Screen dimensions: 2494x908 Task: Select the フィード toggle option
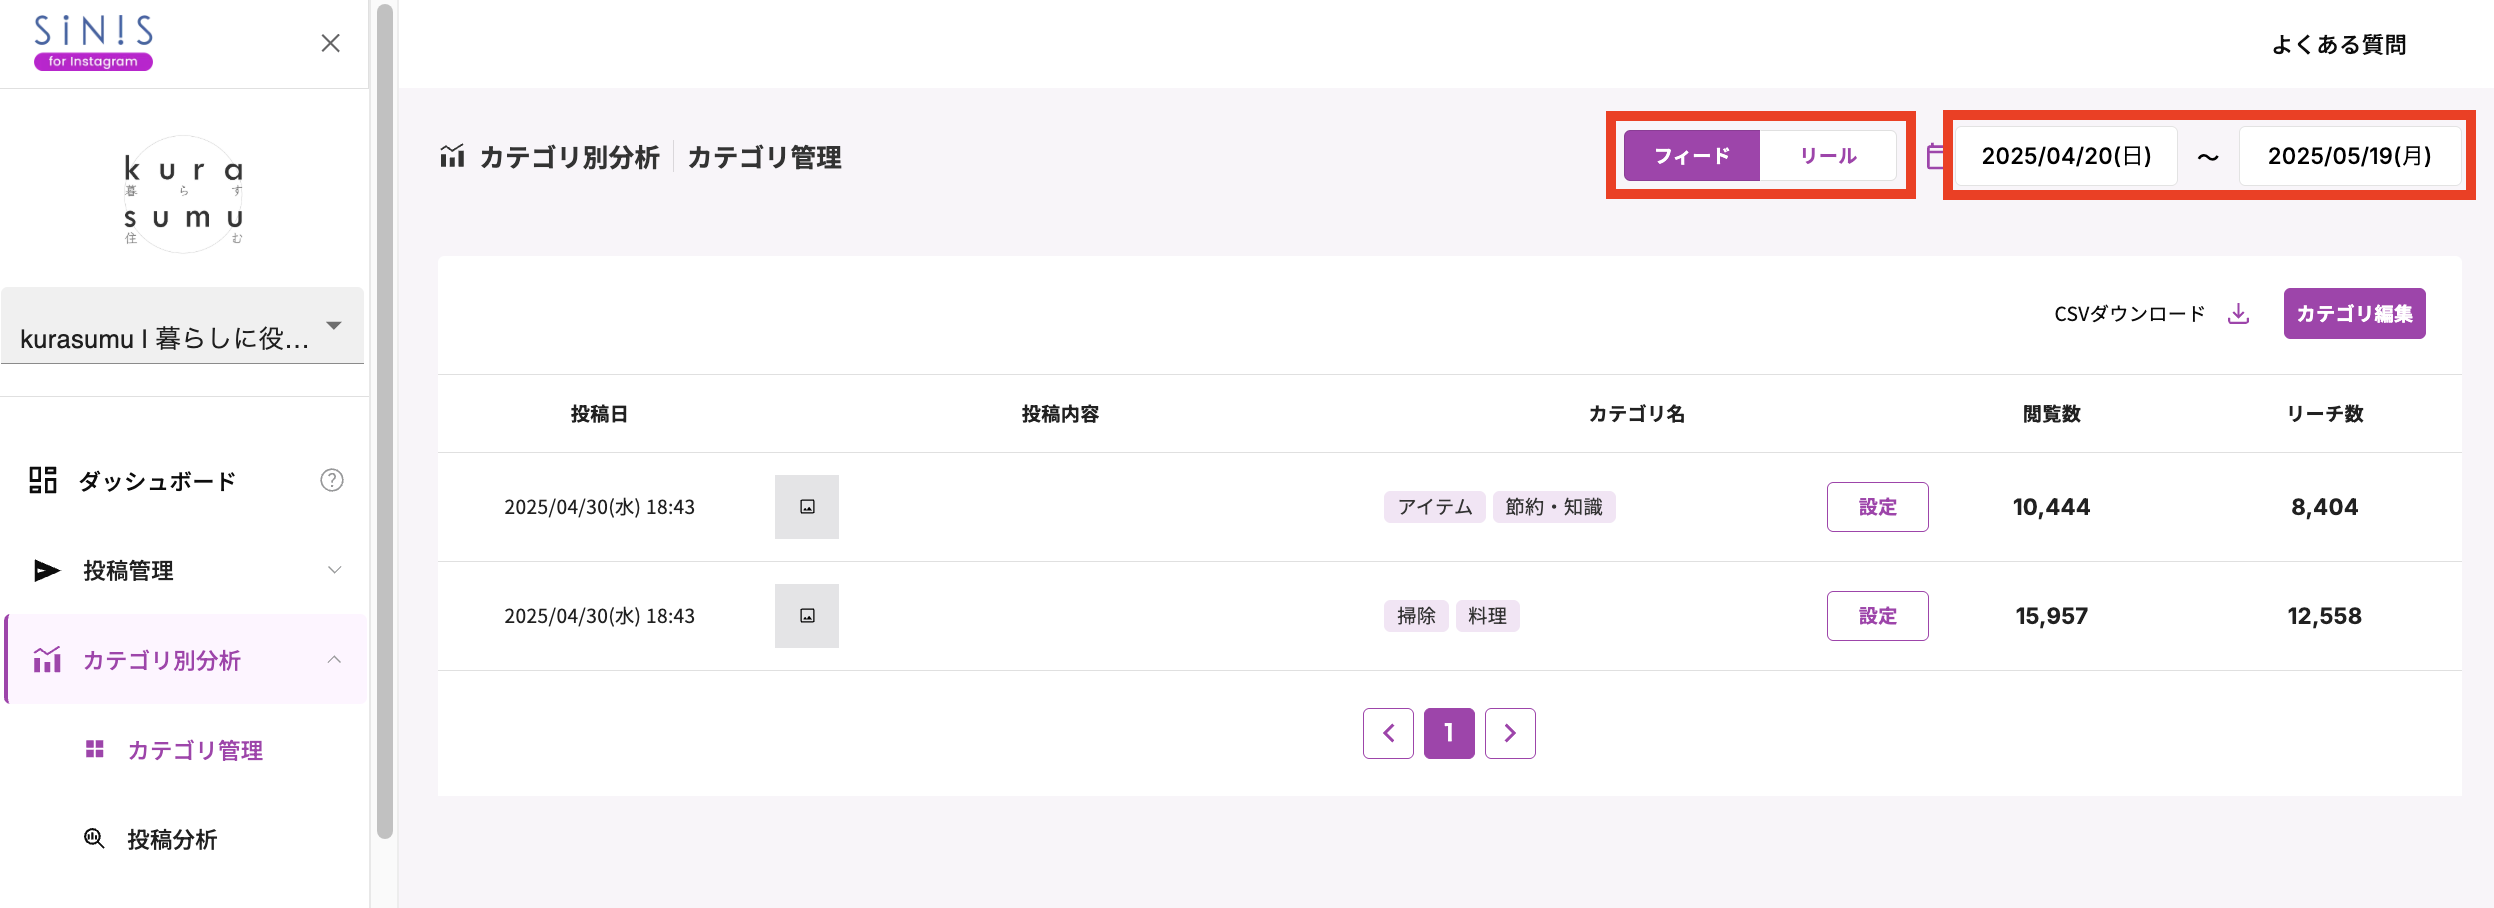point(1691,156)
